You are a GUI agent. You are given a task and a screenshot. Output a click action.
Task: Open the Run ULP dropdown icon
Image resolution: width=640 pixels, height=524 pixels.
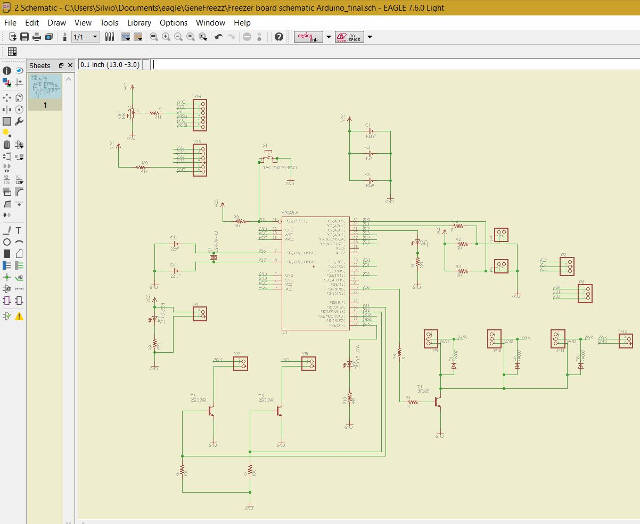[x=138, y=37]
